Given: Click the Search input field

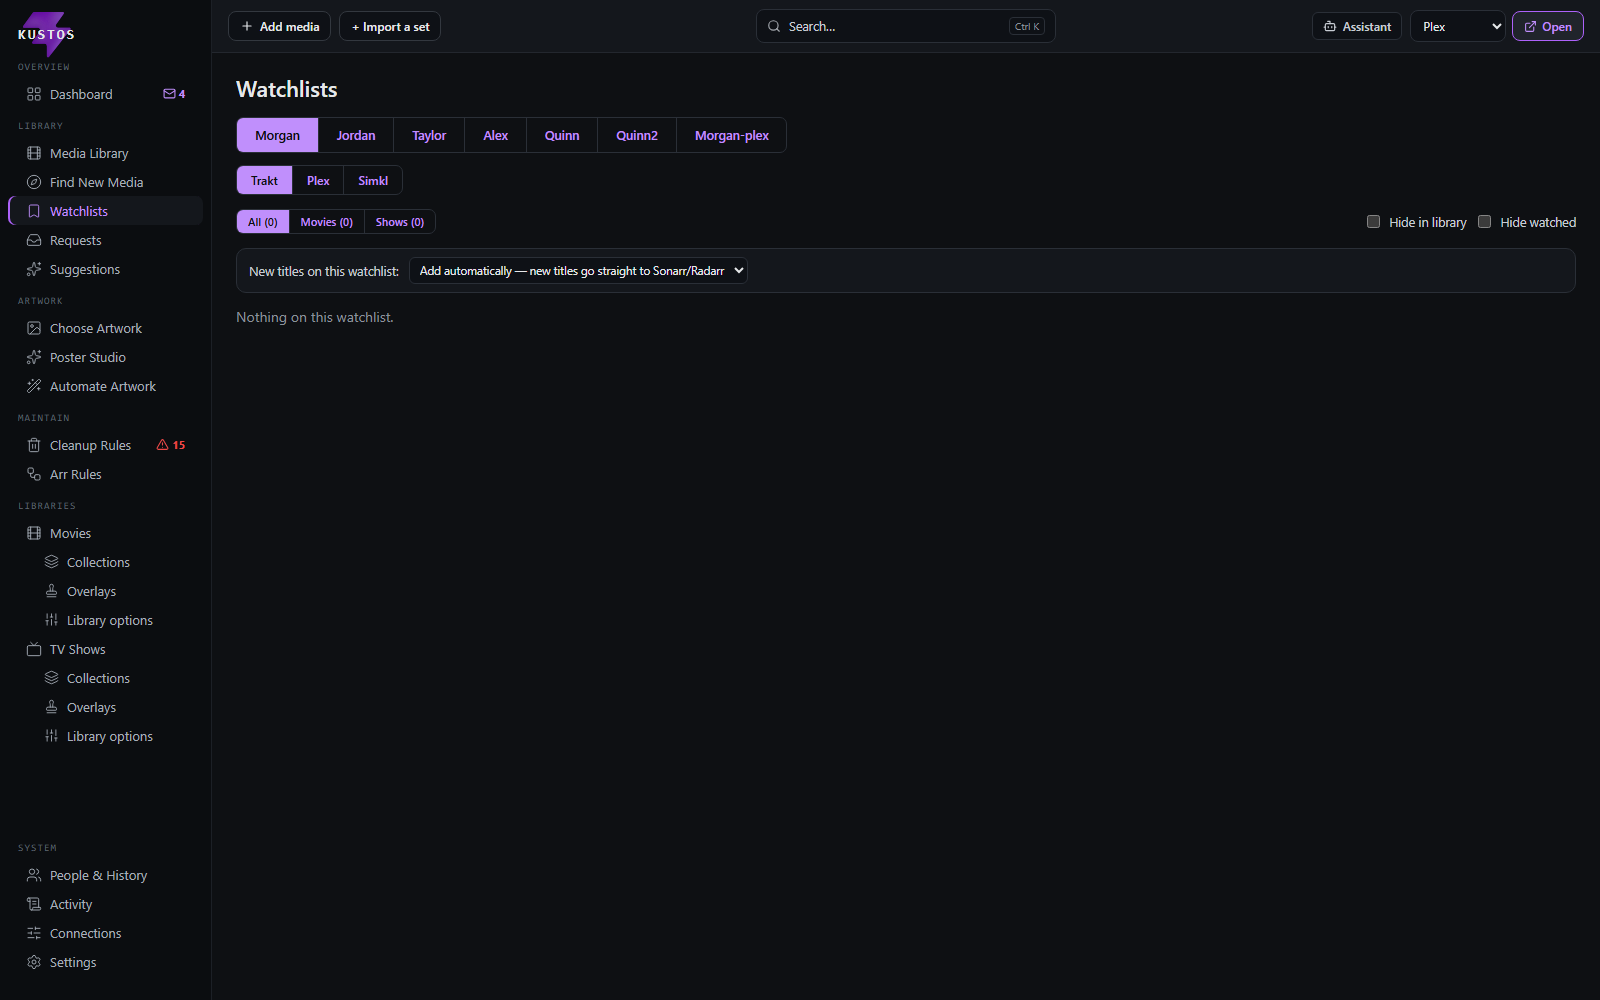Looking at the screenshot, I should point(906,27).
